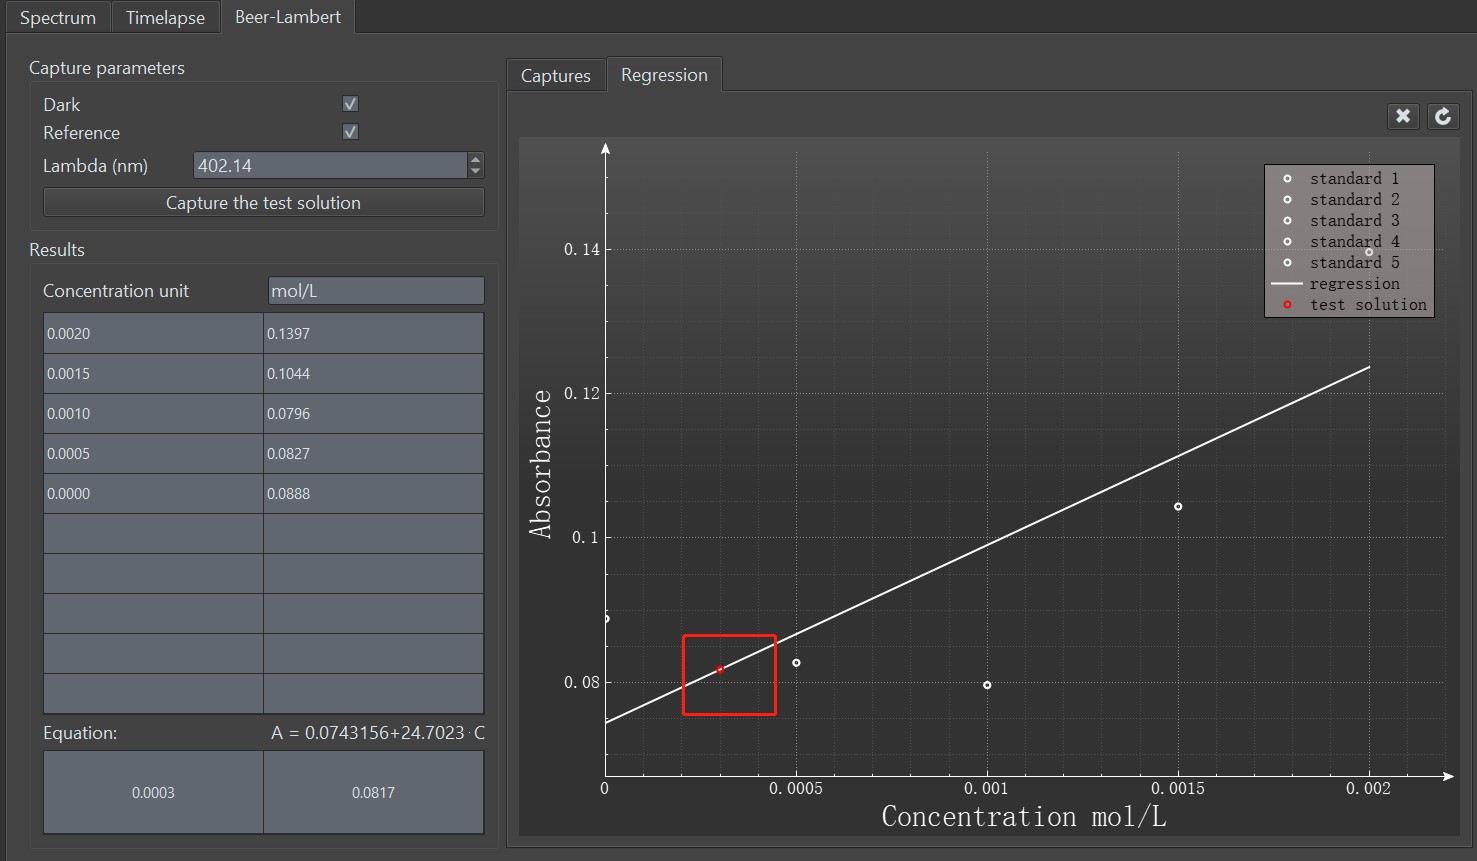This screenshot has width=1477, height=861.
Task: Select absorbance cell 0.1044
Action: [x=373, y=373]
